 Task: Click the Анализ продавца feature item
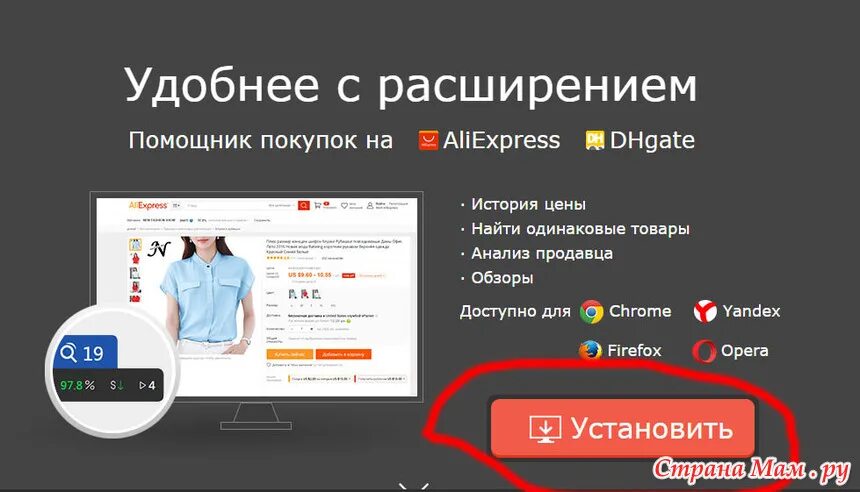[542, 253]
